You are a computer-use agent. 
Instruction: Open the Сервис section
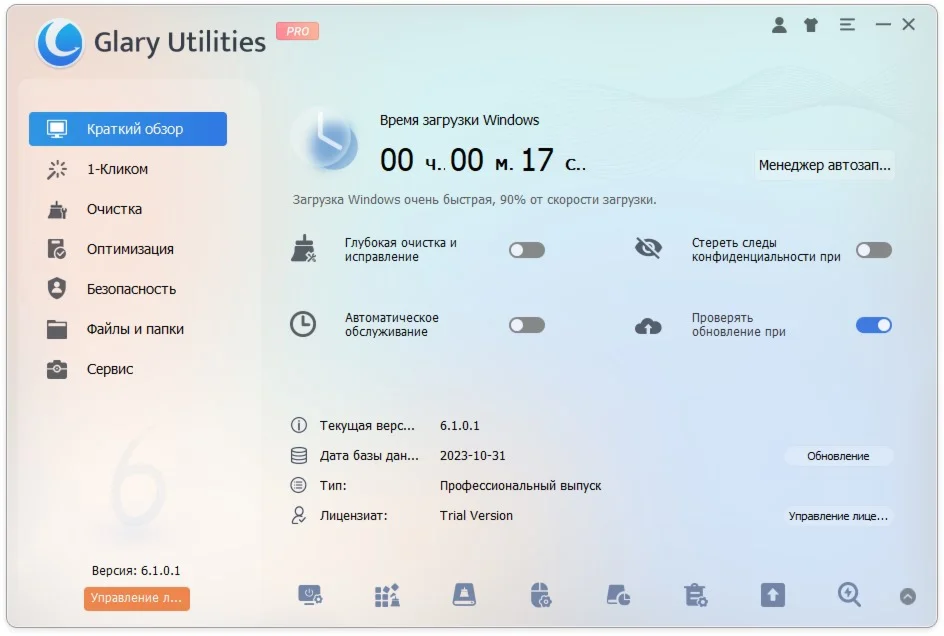pos(128,369)
